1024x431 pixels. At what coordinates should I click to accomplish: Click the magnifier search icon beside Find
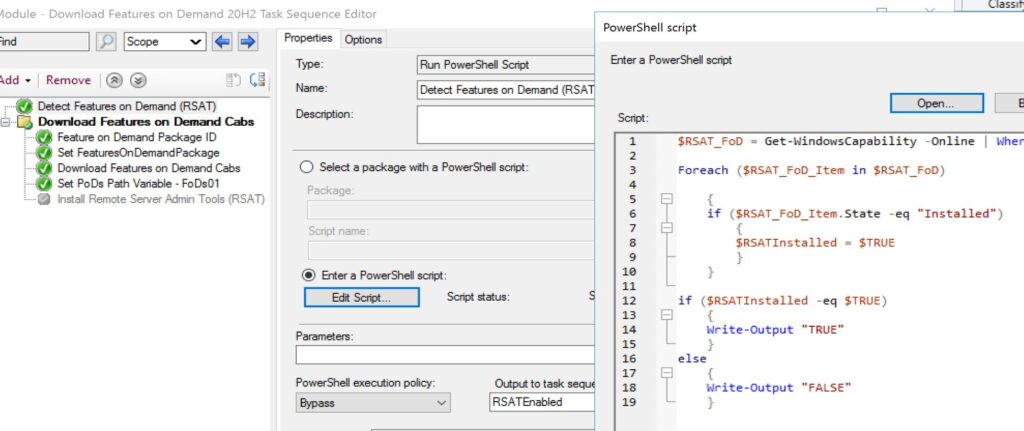coord(106,42)
